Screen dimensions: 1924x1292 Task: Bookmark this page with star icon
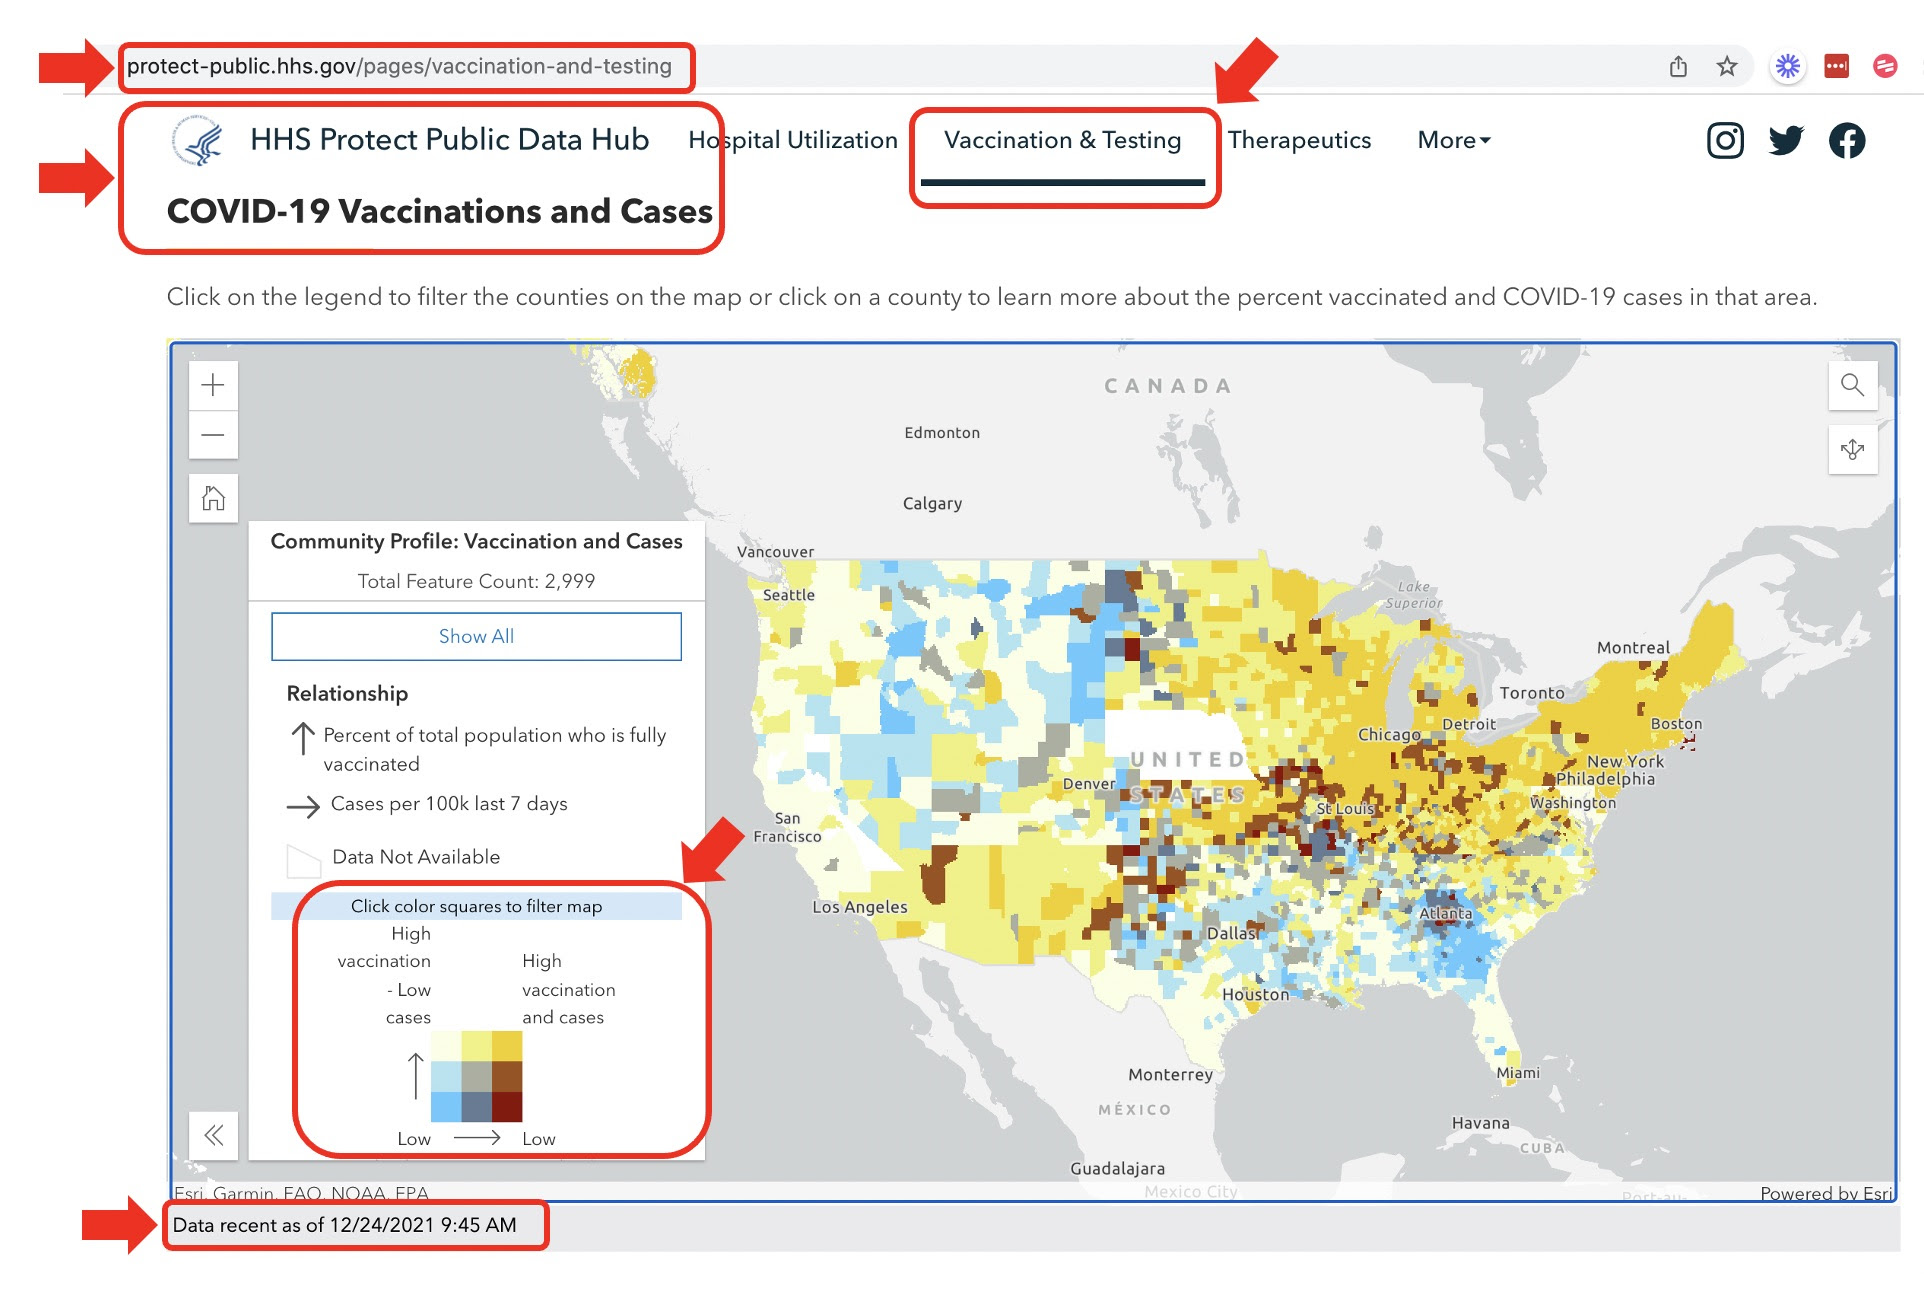[1727, 67]
